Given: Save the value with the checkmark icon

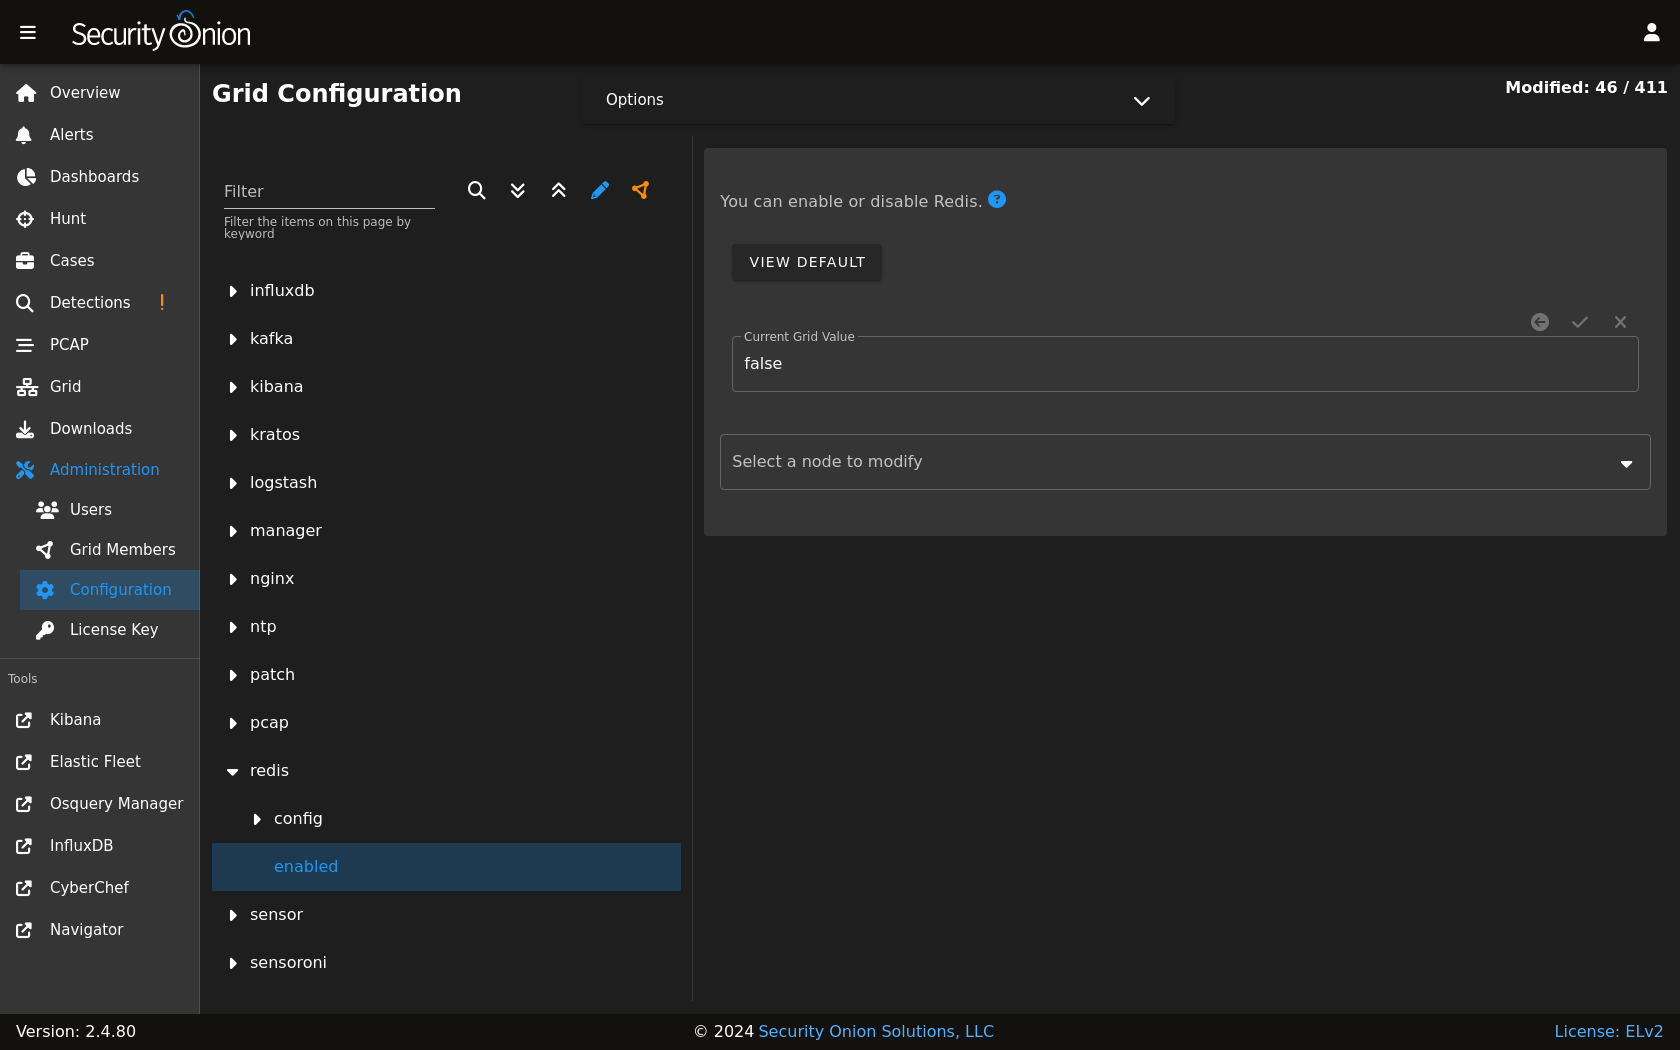Looking at the screenshot, I should click(1580, 322).
